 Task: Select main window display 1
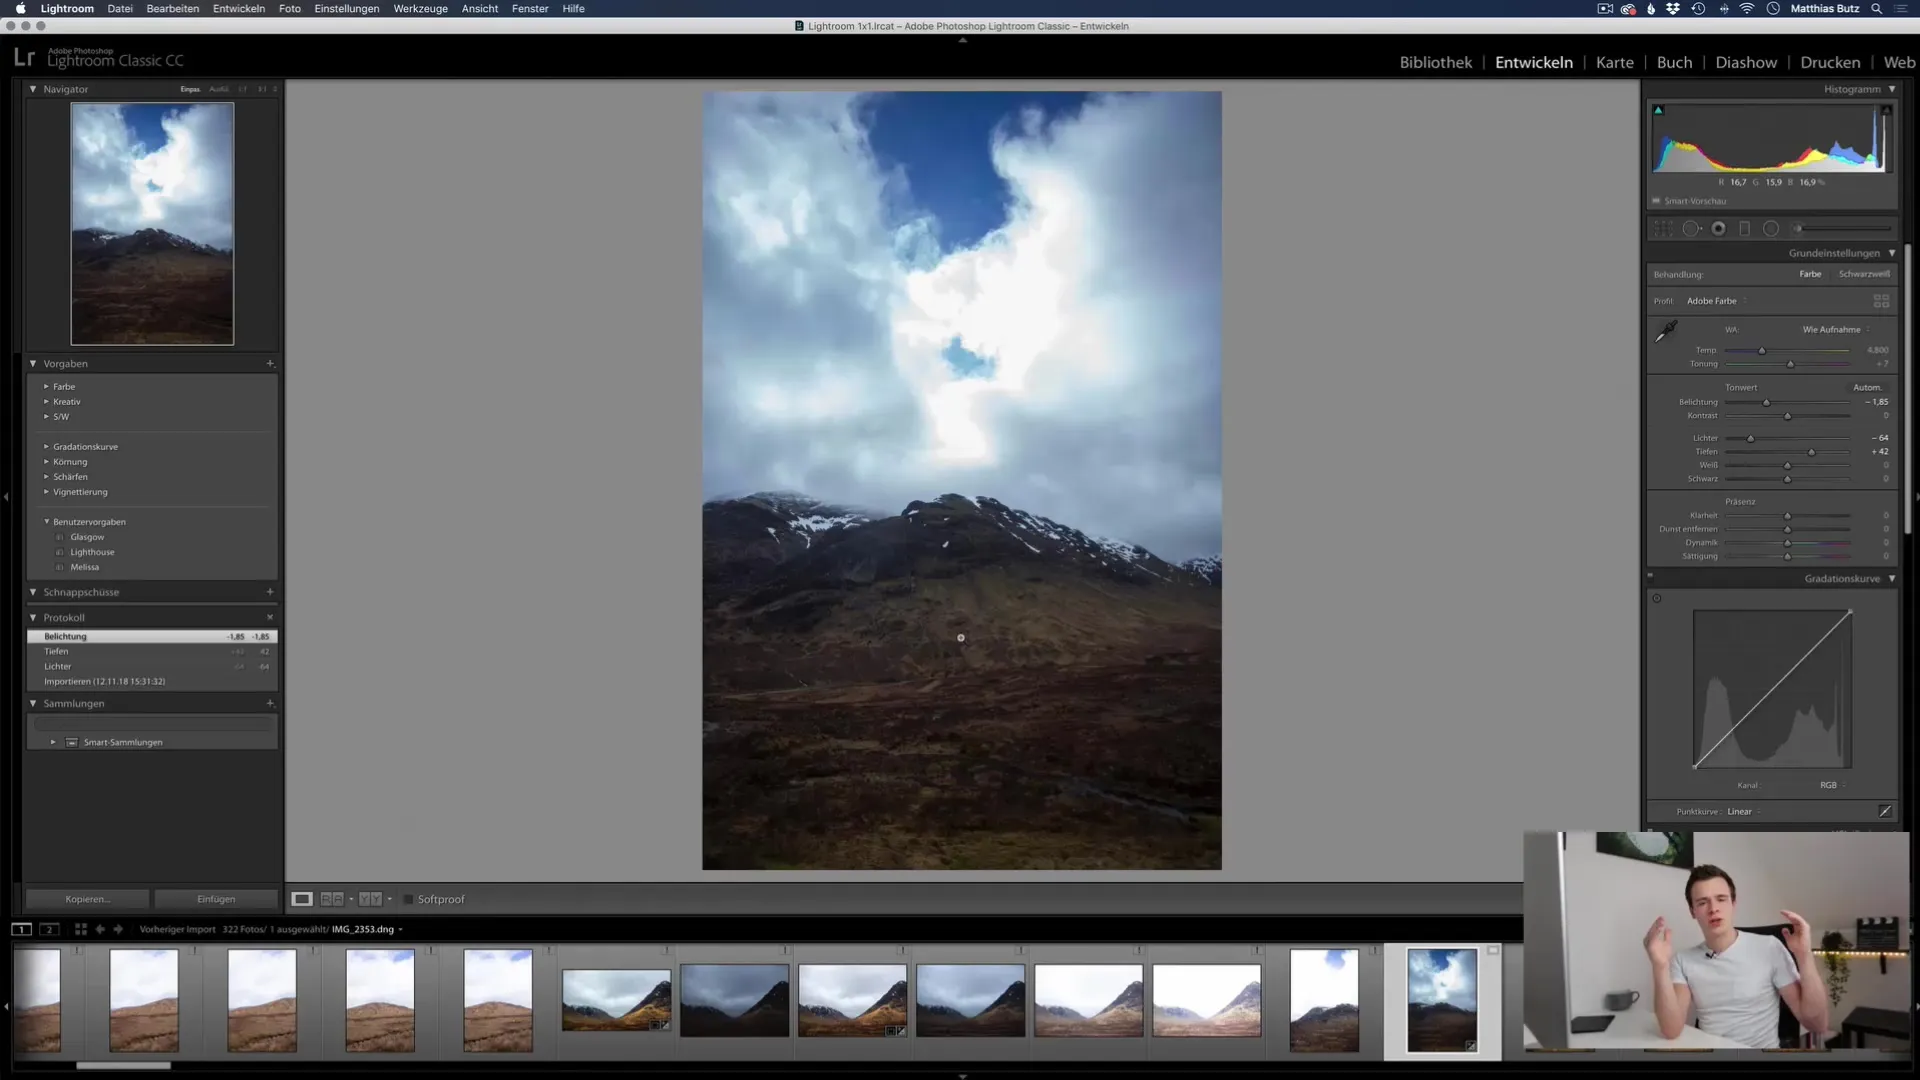(21, 929)
